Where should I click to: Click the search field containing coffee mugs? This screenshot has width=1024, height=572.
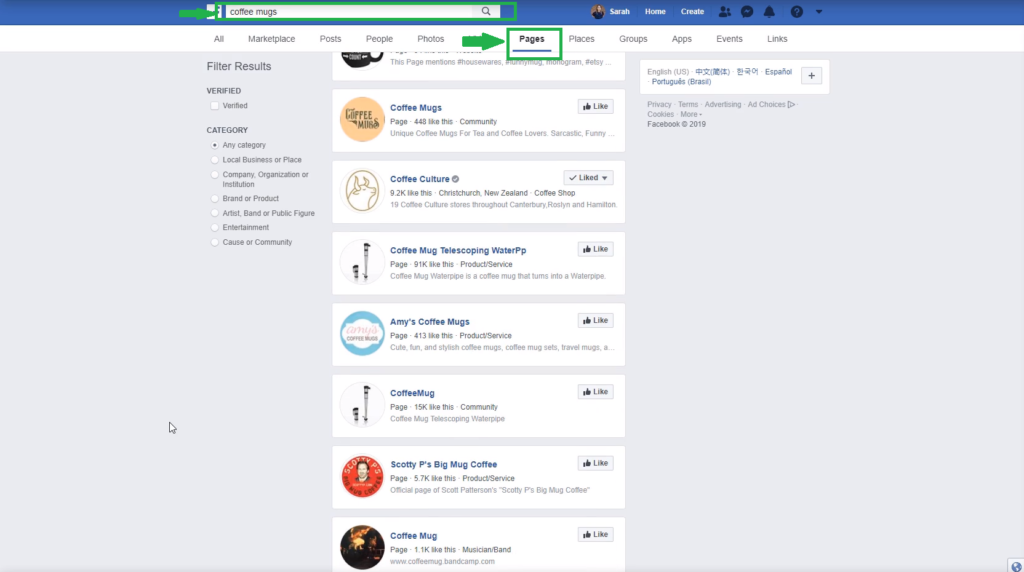349,11
